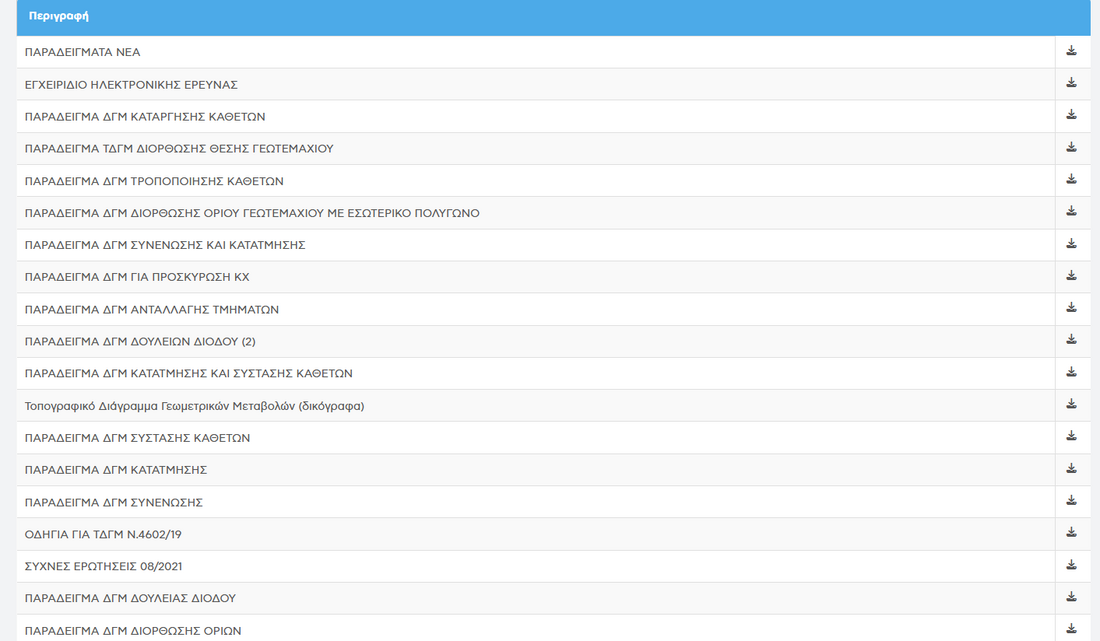Download ΔΓΜ ΔΟΥΛΕΙΩΝ ΔΙΟΔΟΥ (2) example
Viewport: 1100px width, 641px height.
click(1071, 340)
